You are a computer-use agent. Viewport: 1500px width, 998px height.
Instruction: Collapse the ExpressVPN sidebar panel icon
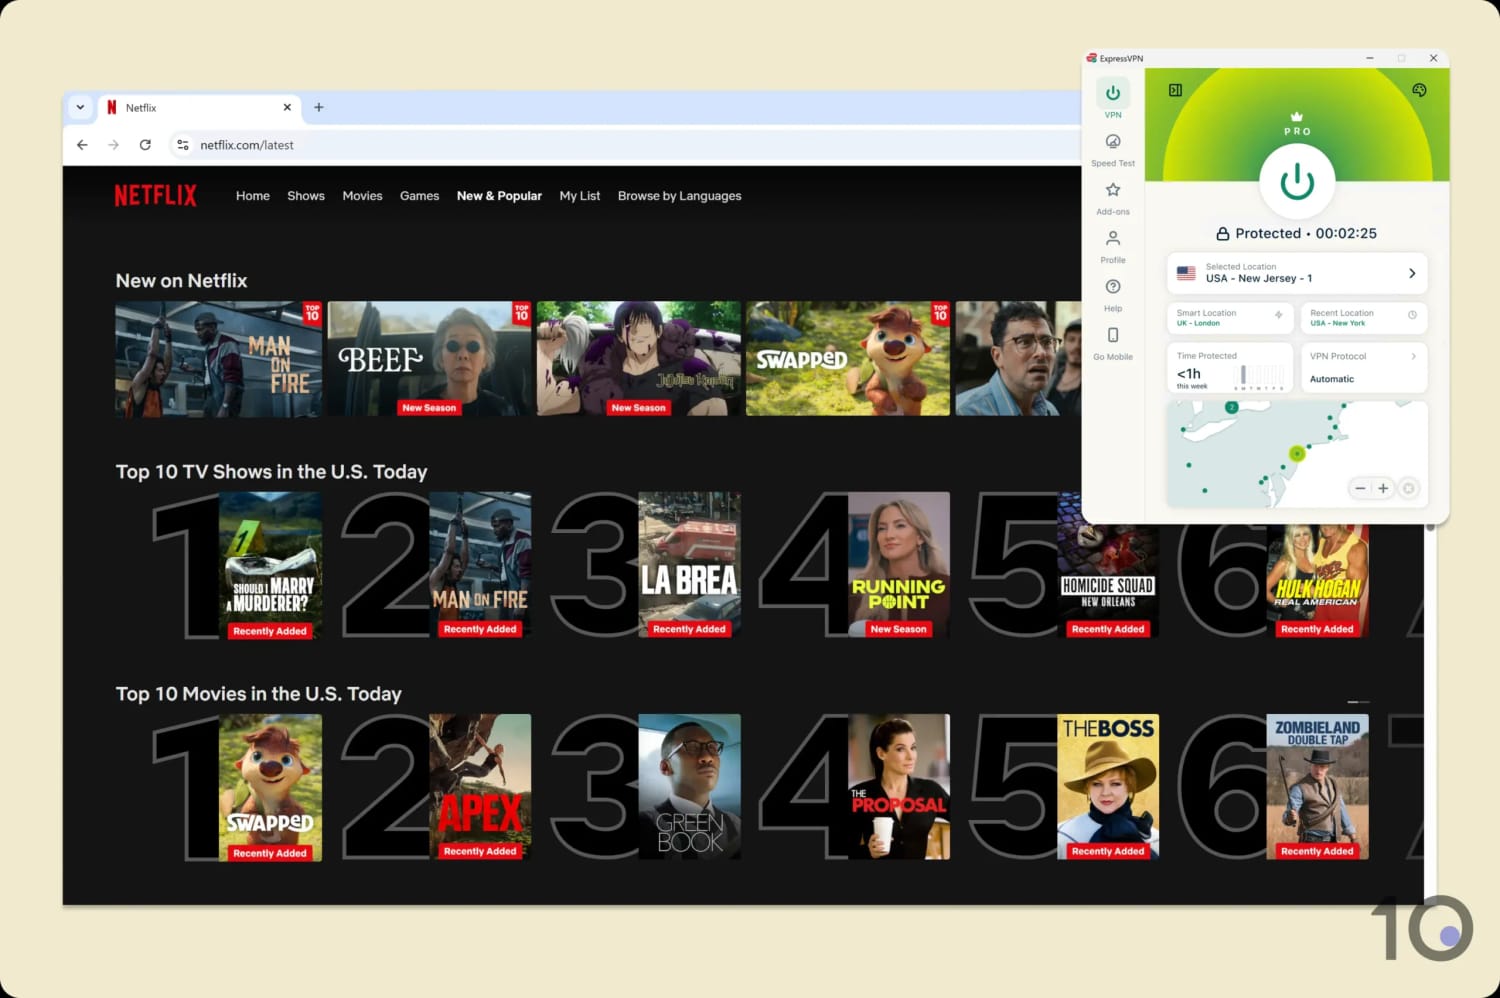tap(1175, 90)
